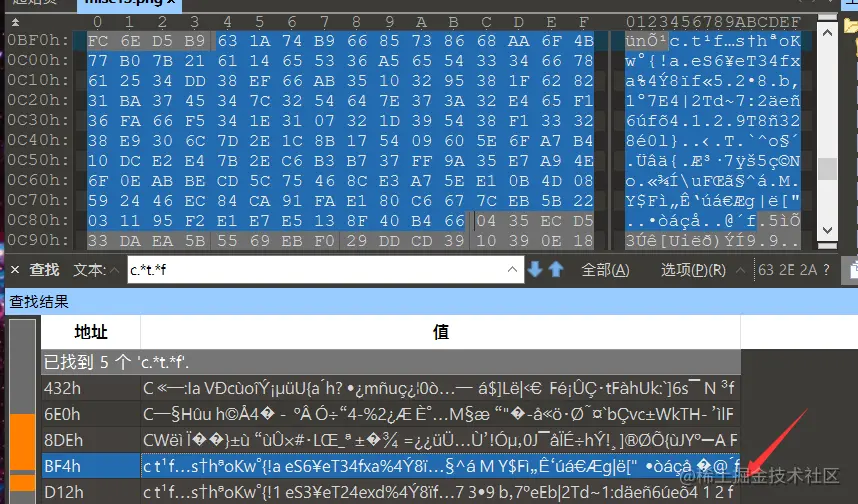858x504 pixels.
Task: Click the 0C10h address label
Action: click(38, 80)
